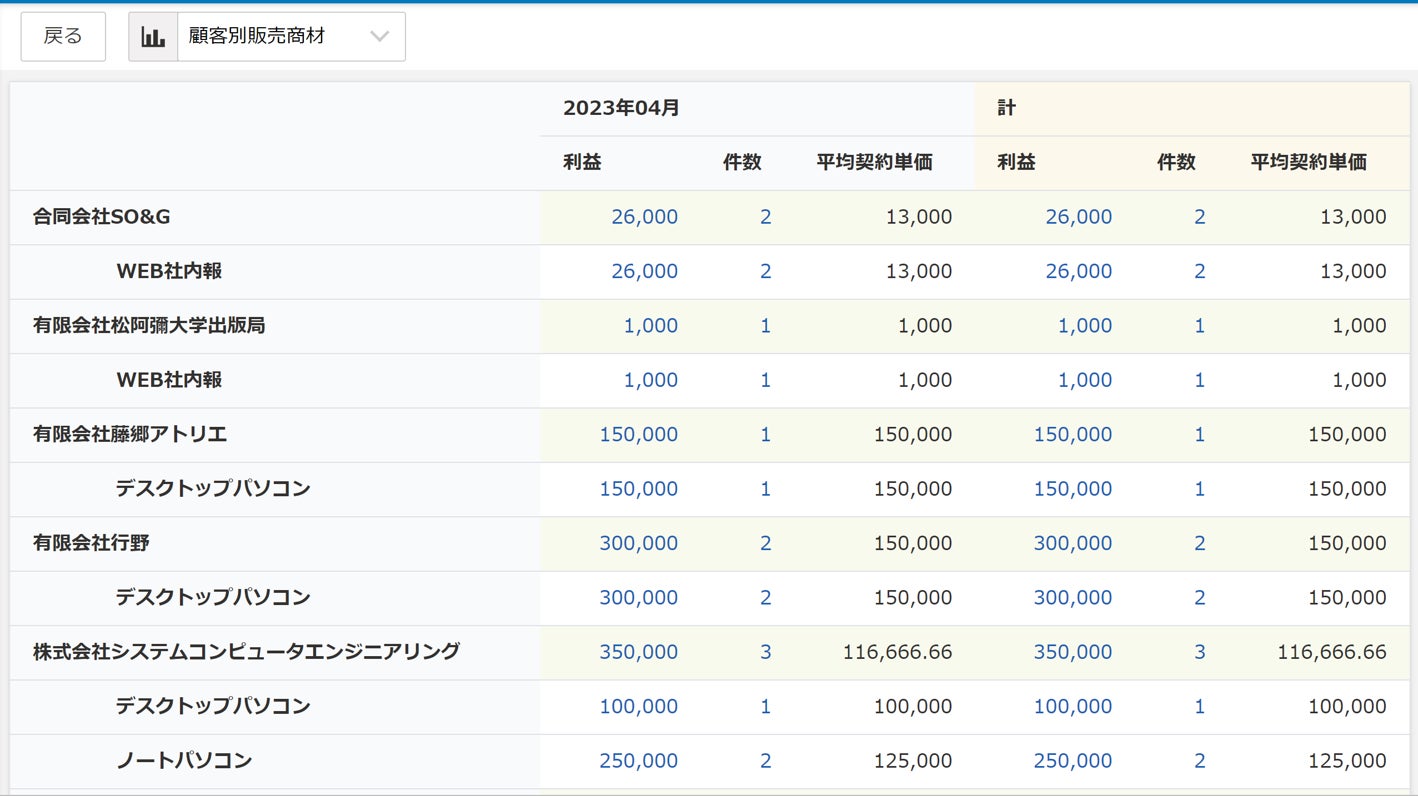Click the 平均契約単価 header under 計
The width and height of the screenshot is (1418, 796).
(x=1308, y=162)
